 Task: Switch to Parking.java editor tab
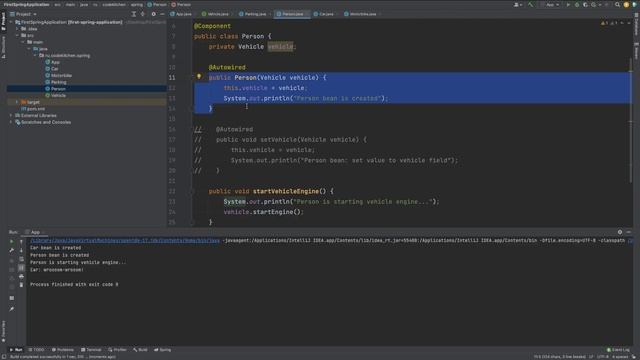[253, 14]
